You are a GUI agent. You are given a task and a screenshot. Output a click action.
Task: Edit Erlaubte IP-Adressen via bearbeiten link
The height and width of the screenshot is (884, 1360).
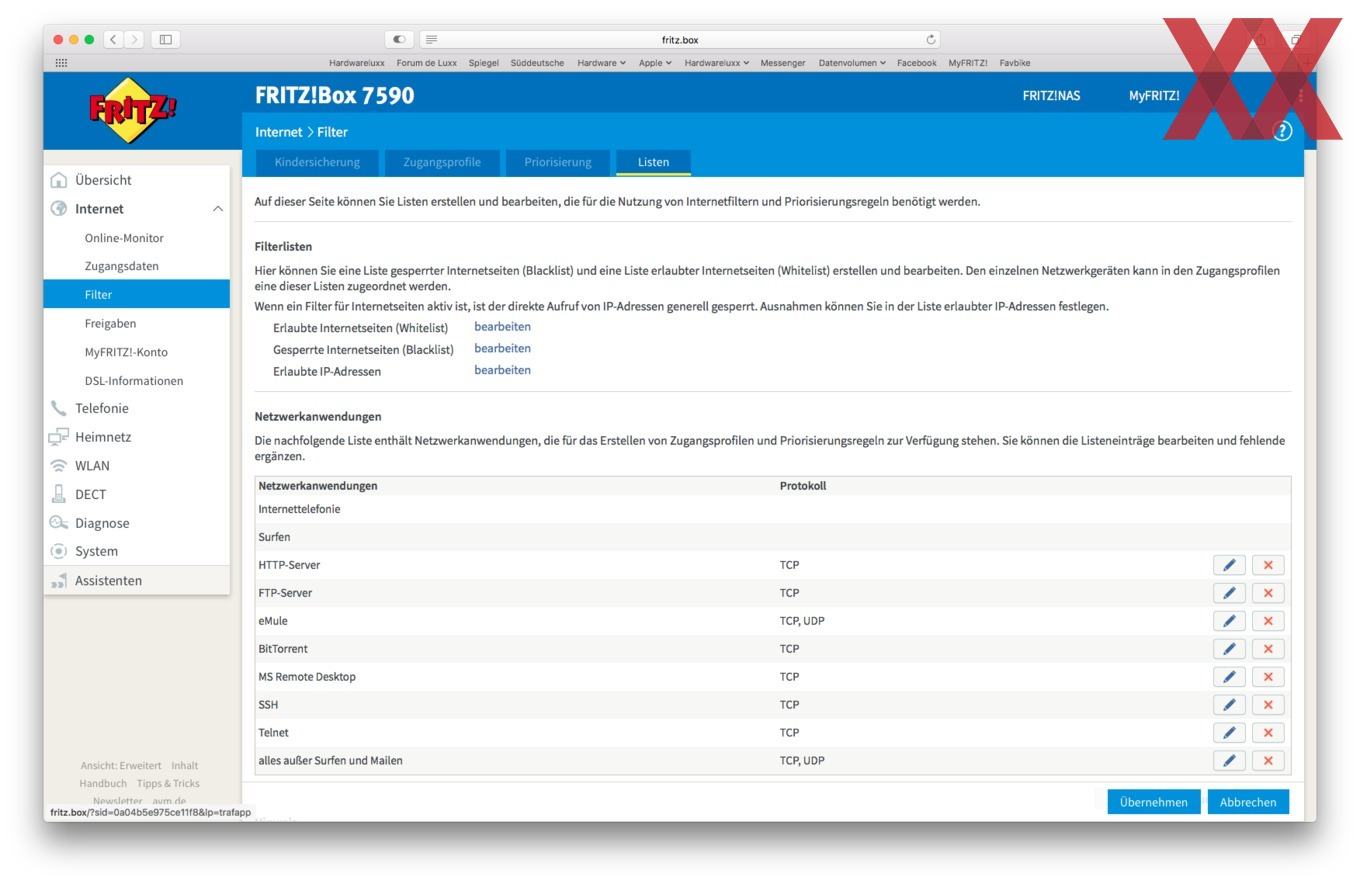tap(502, 370)
